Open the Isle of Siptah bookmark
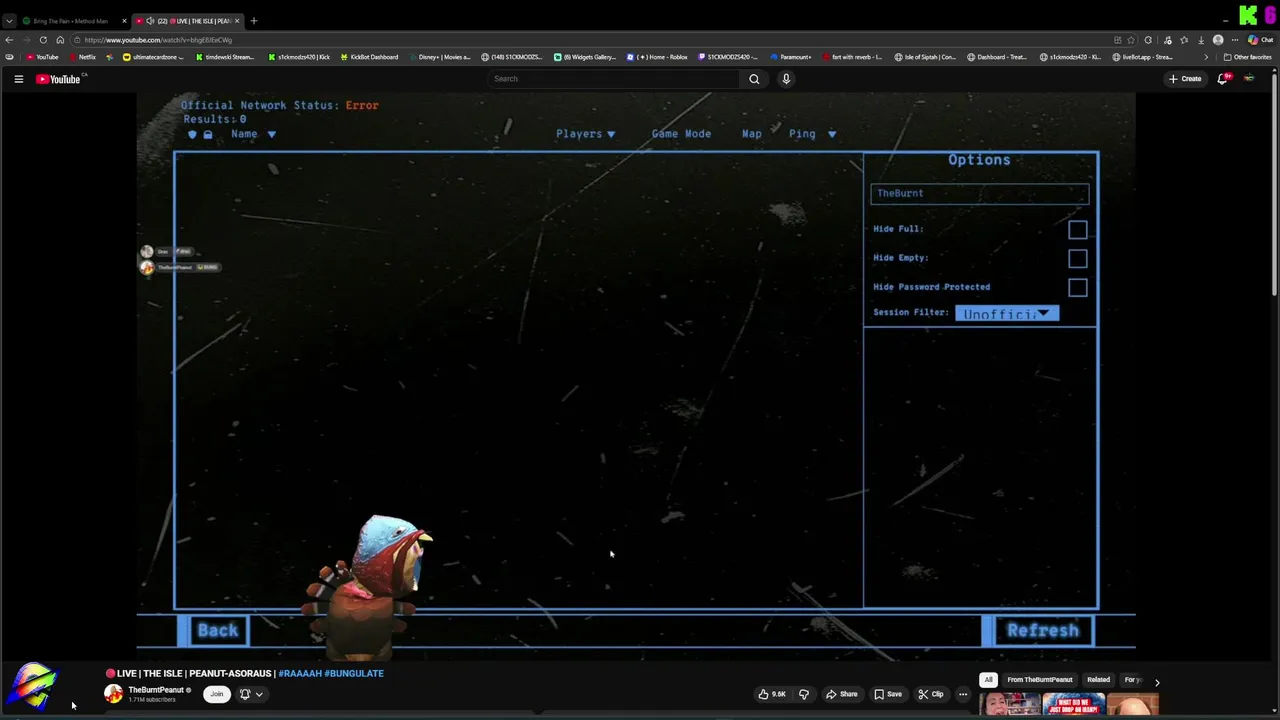 click(926, 57)
